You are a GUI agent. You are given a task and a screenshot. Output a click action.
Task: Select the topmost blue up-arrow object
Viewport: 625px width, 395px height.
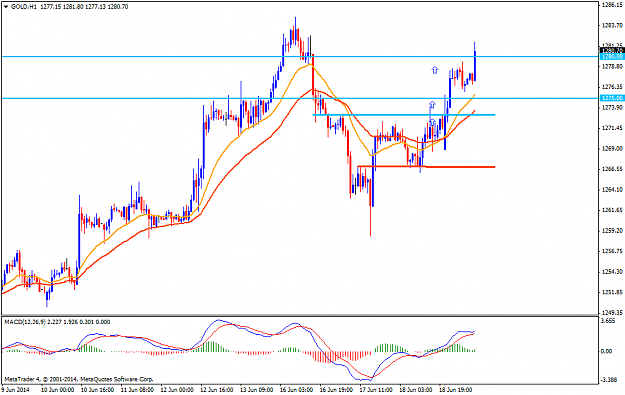click(434, 70)
